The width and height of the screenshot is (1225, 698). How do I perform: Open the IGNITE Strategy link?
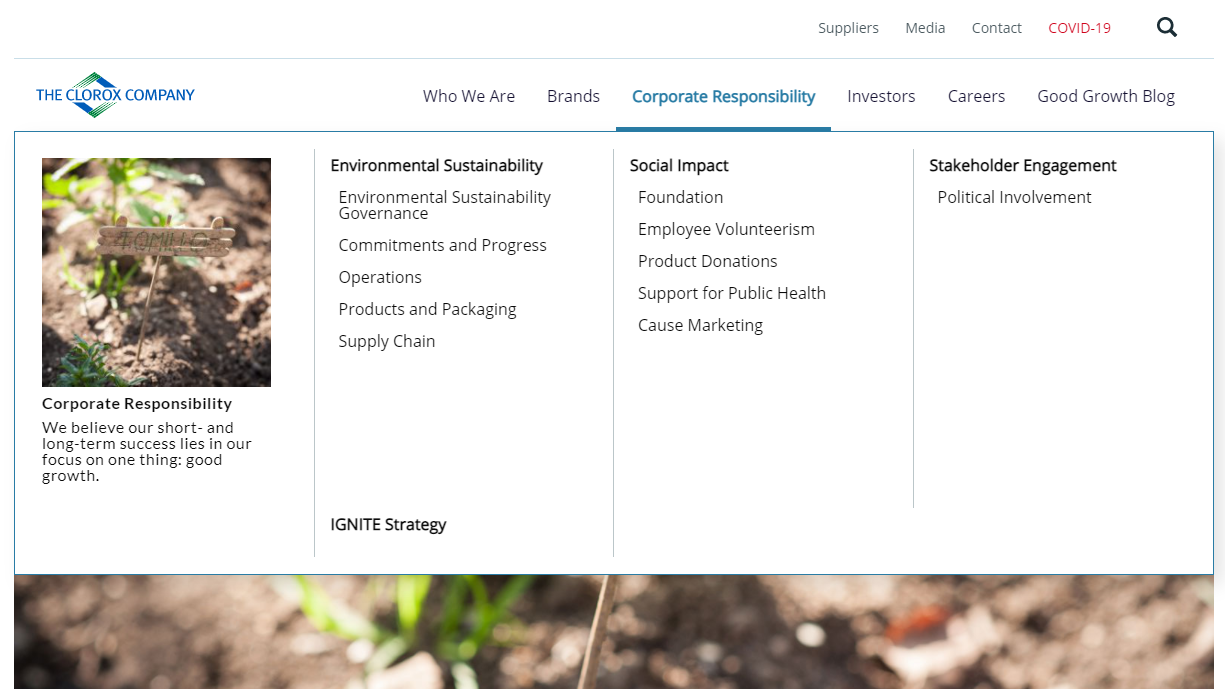(389, 524)
